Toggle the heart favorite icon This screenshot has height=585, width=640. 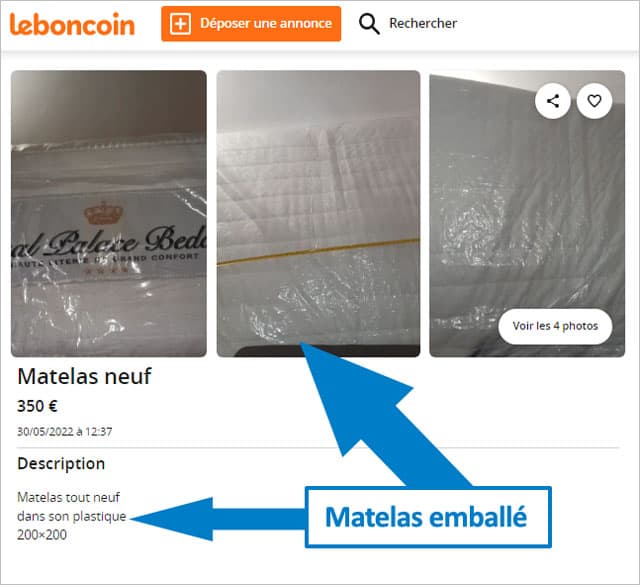click(594, 101)
